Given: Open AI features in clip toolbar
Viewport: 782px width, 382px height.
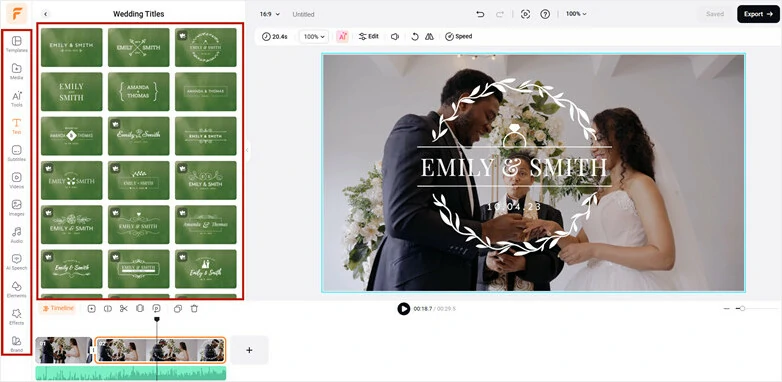Looking at the screenshot, I should click(342, 36).
